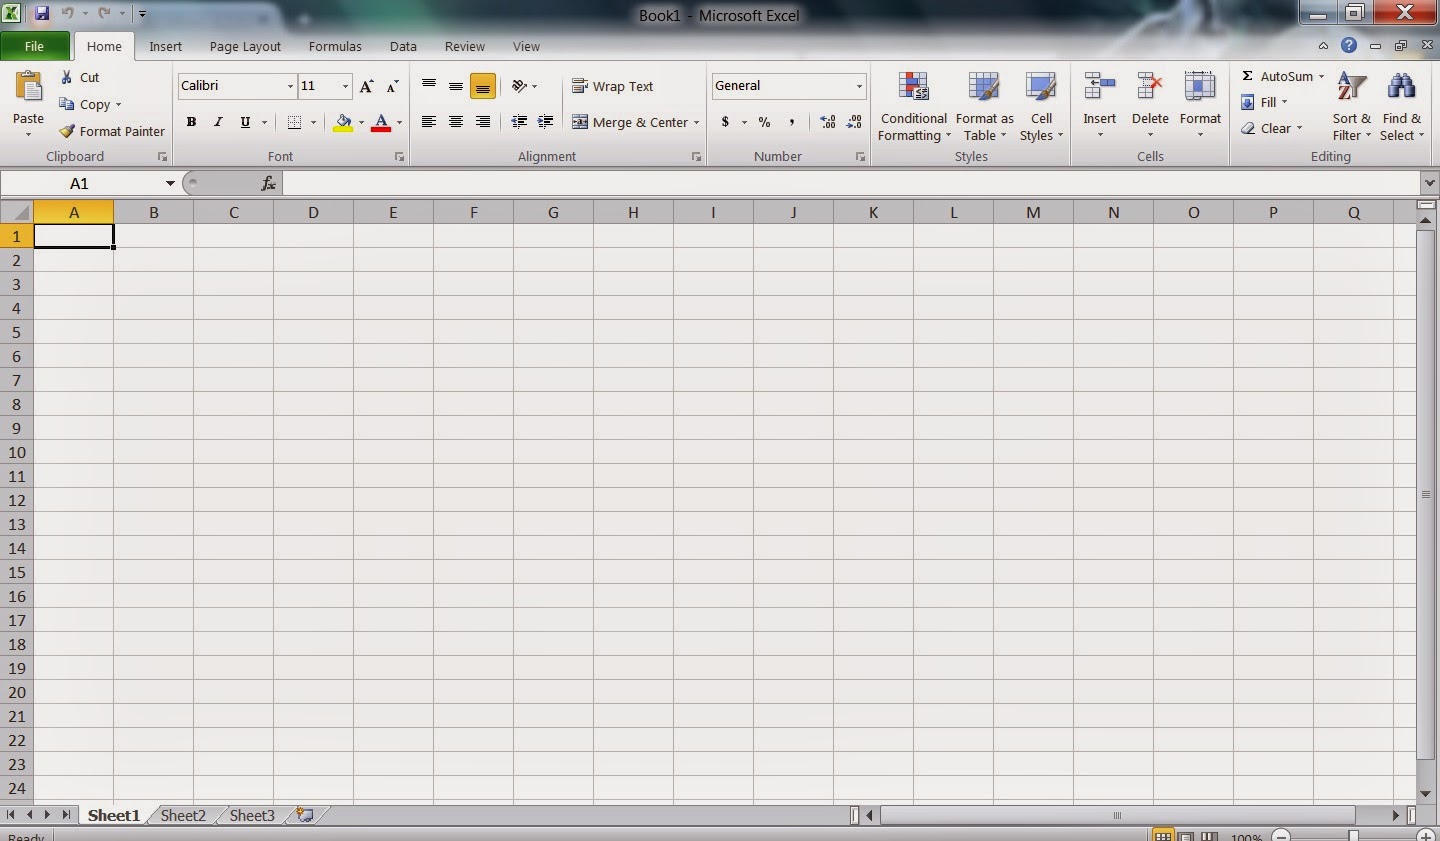Click the Sheet2 worksheet tab
Image resolution: width=1440 pixels, height=841 pixels.
[x=181, y=815]
